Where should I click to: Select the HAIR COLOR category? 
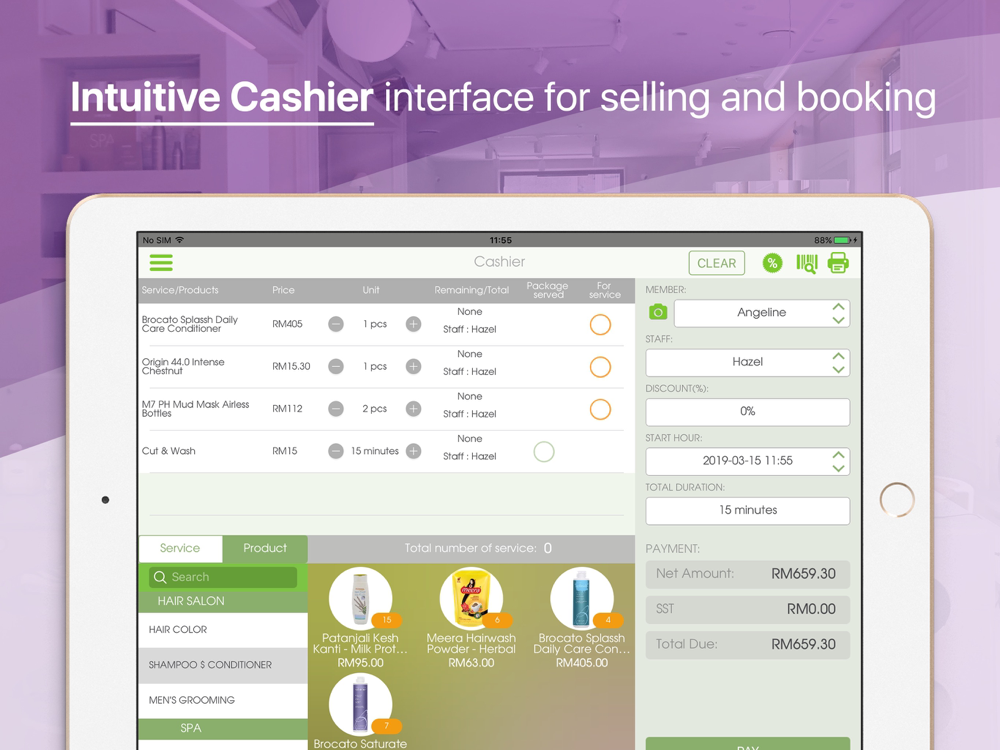click(223, 629)
